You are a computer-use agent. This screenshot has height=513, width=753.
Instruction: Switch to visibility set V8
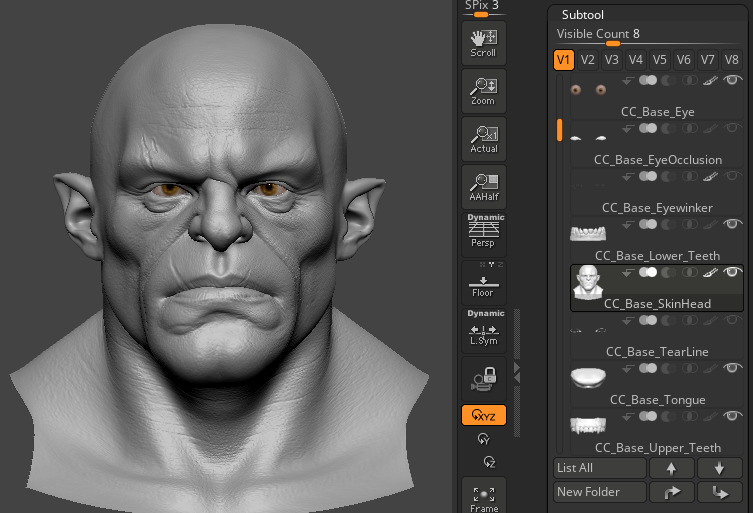(731, 60)
